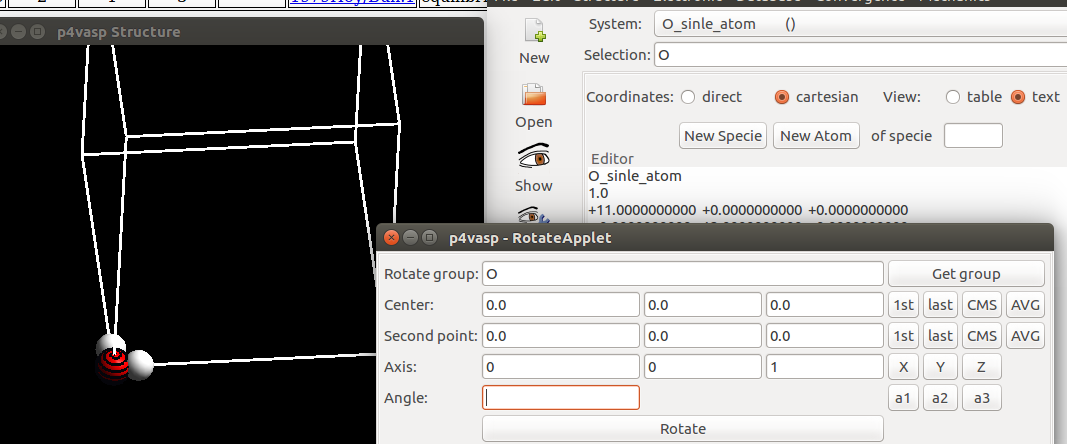Click the New document icon

click(534, 34)
